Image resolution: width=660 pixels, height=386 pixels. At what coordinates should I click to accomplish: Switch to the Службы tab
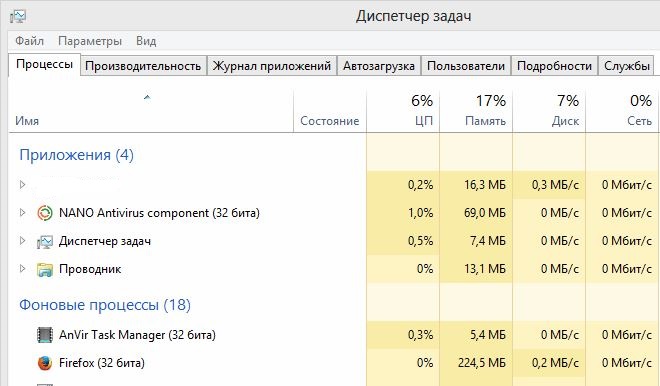pos(627,66)
